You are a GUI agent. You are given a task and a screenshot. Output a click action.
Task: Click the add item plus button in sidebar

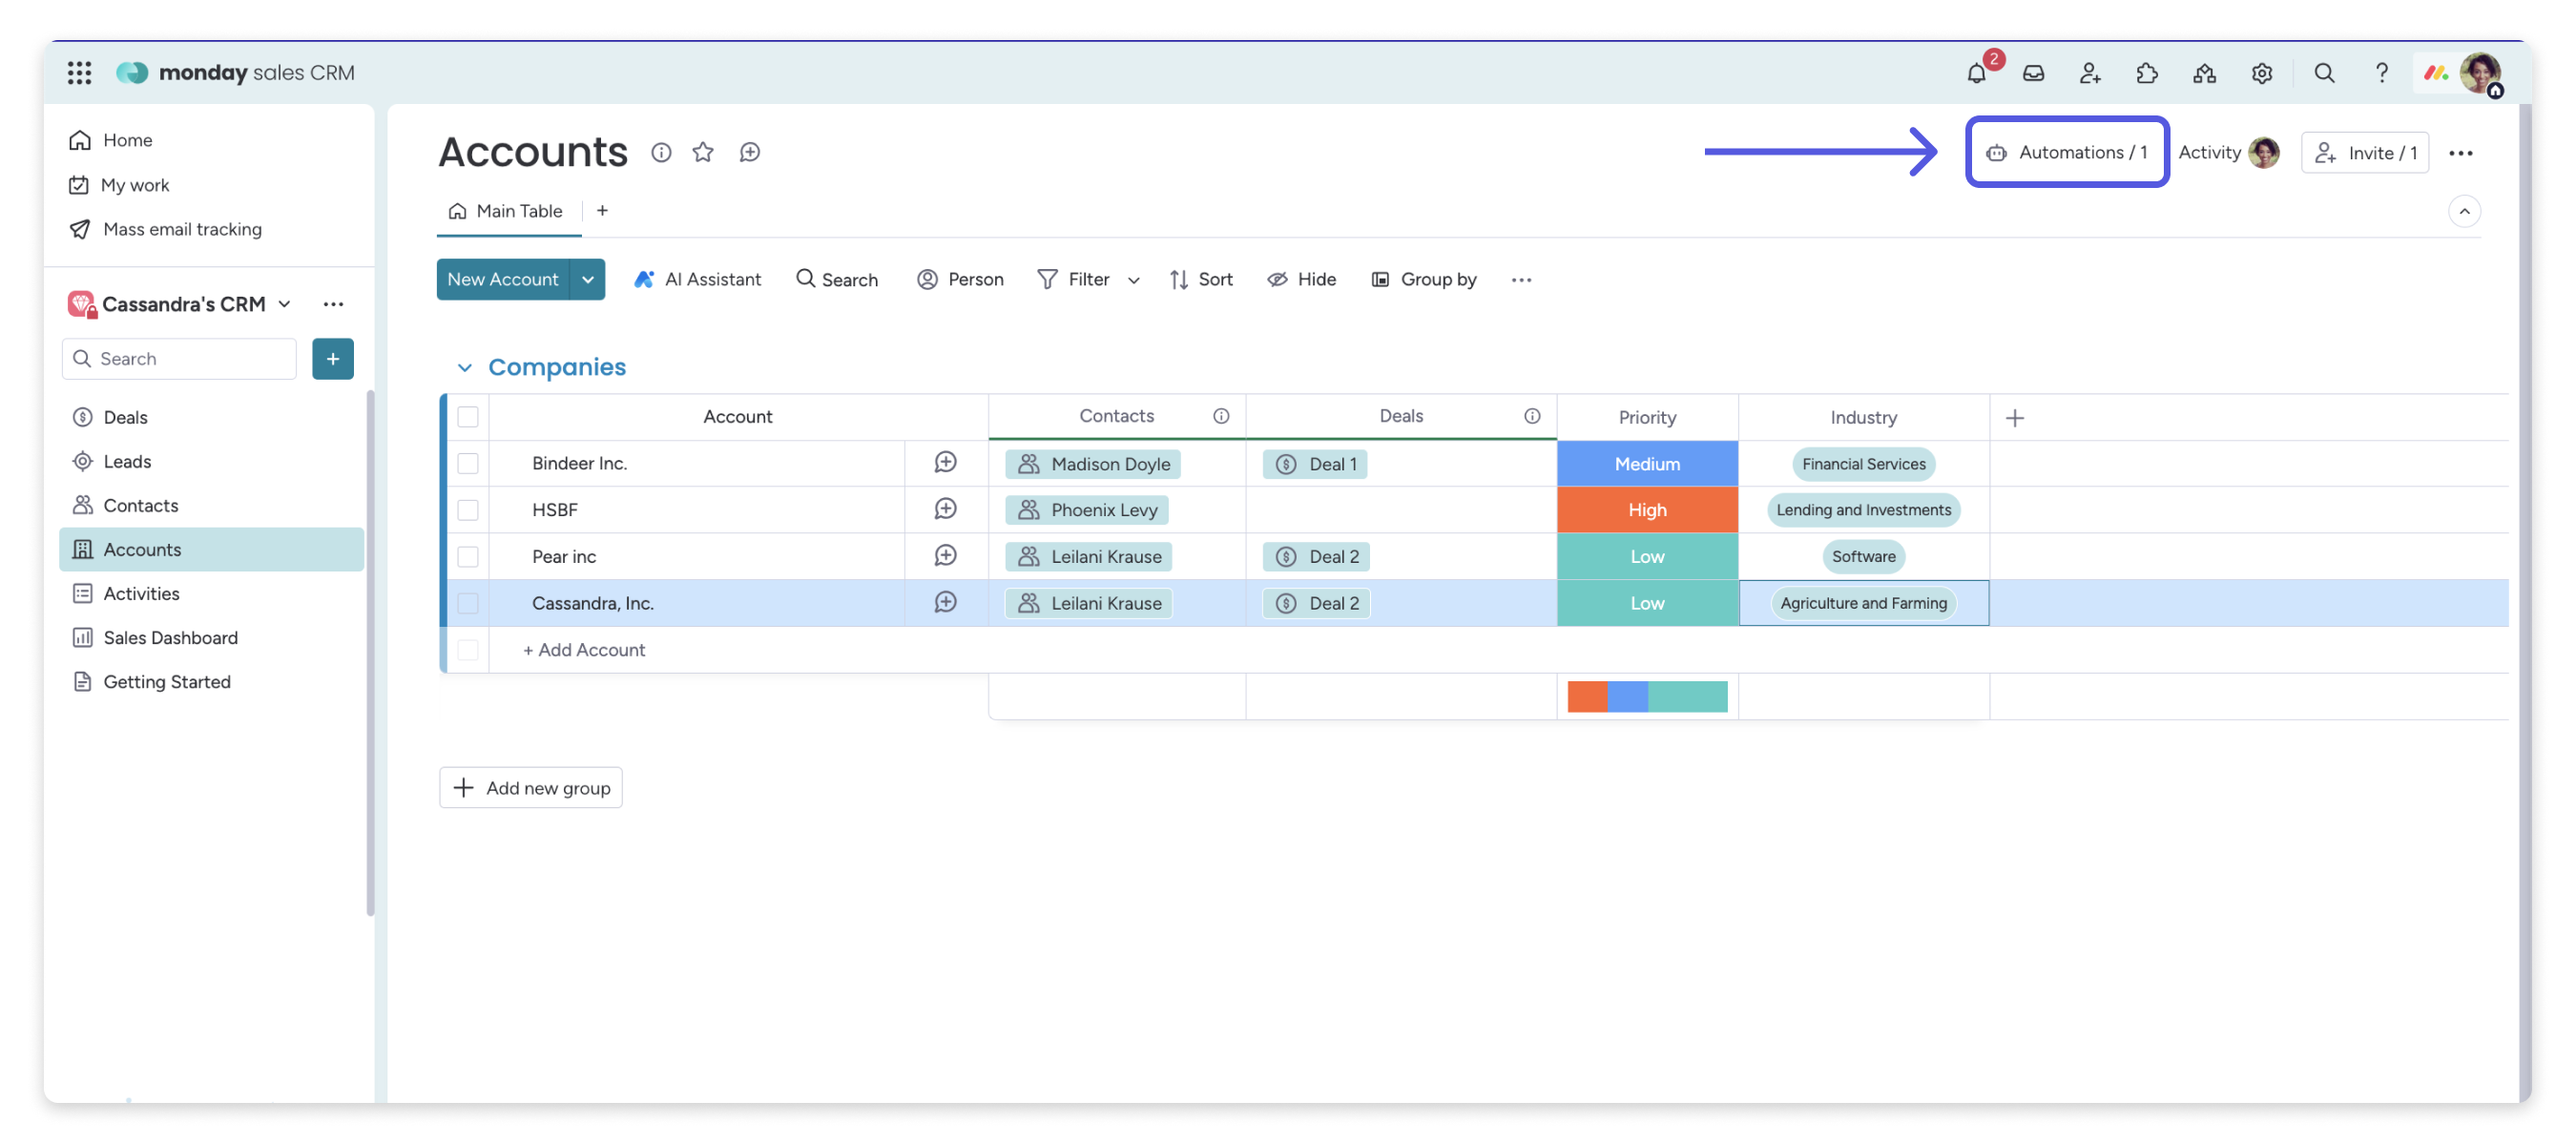point(333,359)
